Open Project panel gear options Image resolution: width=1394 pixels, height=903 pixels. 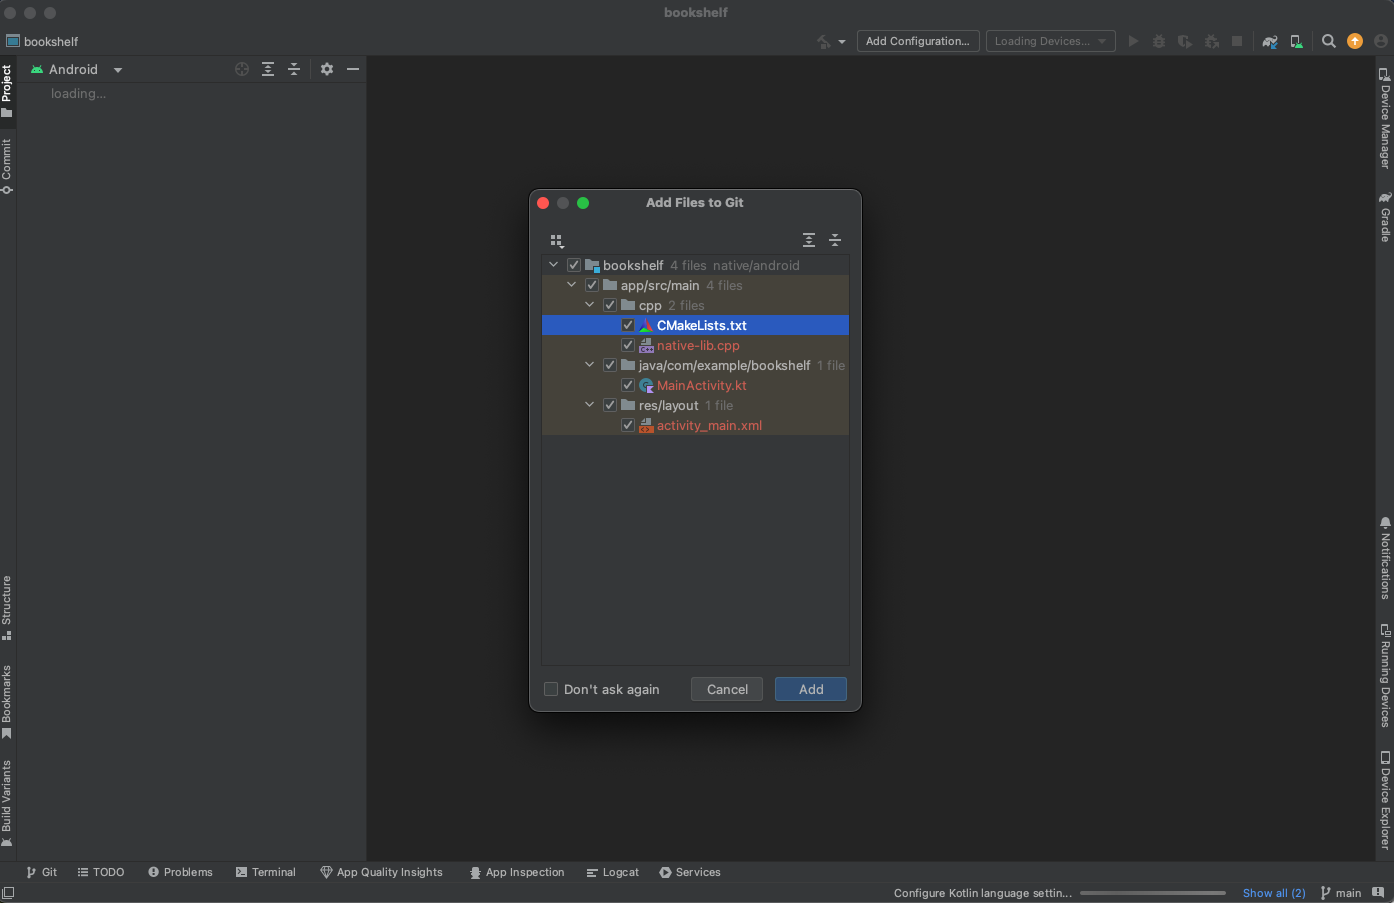(x=327, y=69)
